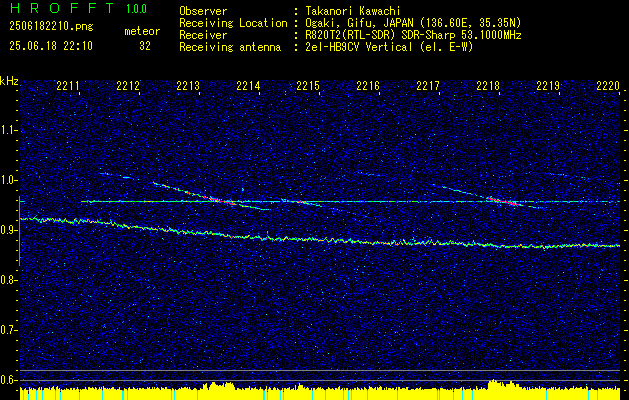Click the 2216 time marker
The width and height of the screenshot is (629, 400).
368,85
